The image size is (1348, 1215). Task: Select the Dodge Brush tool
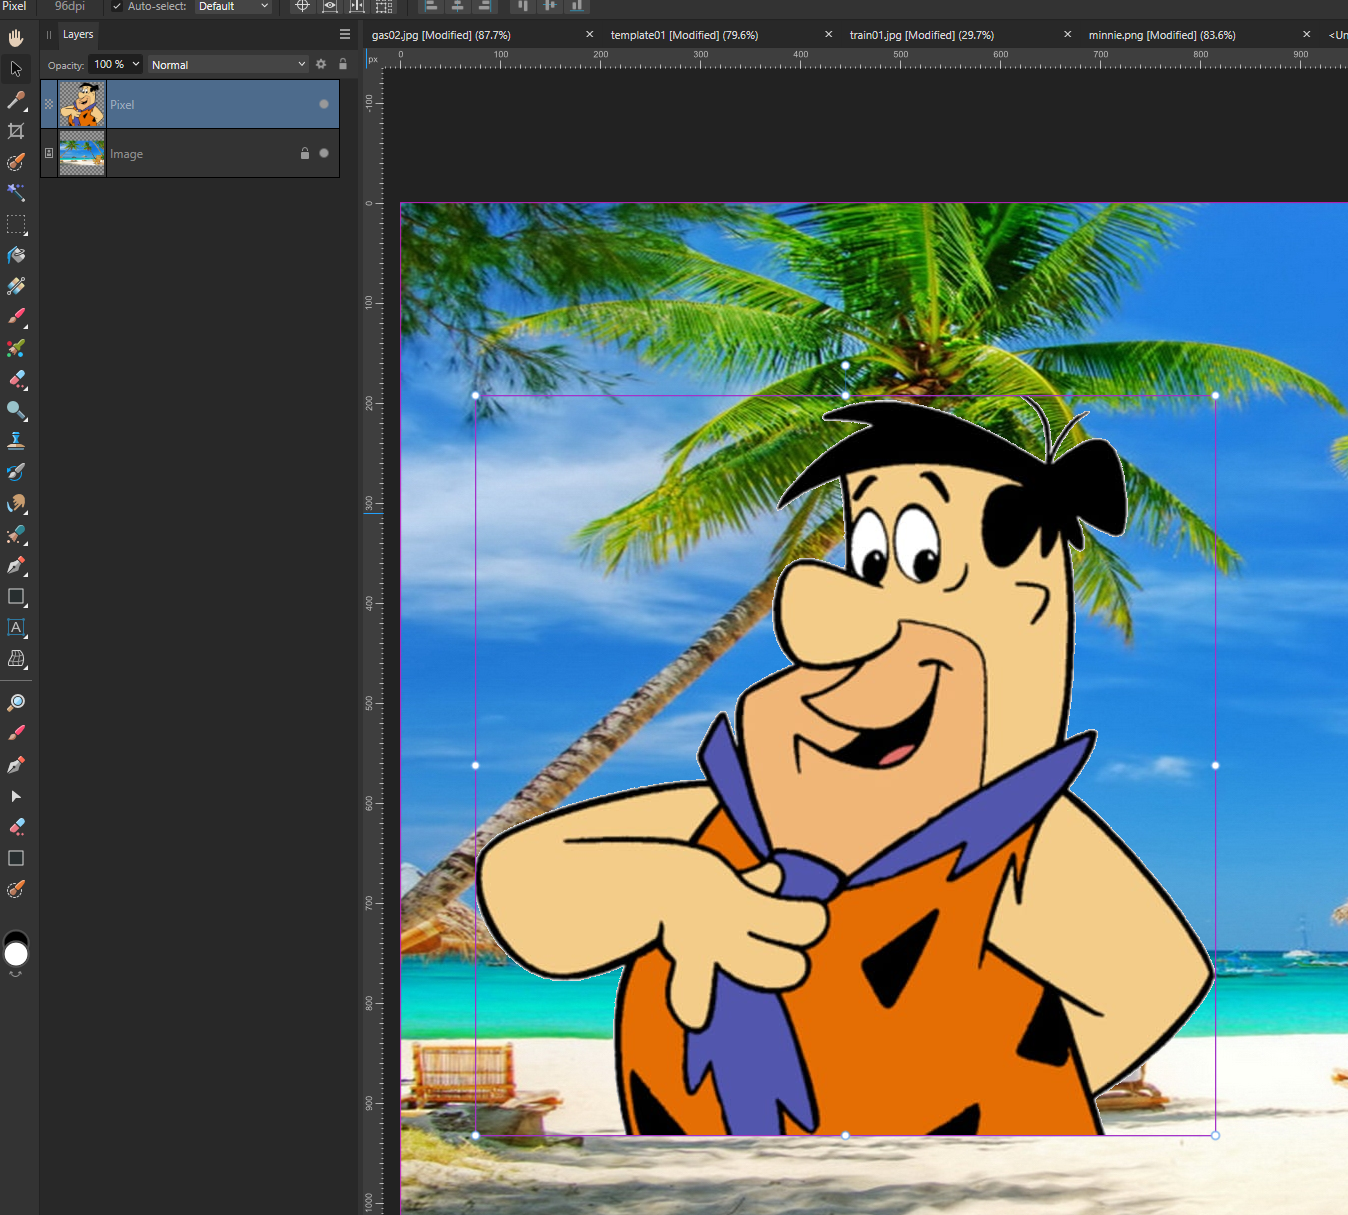pos(16,410)
